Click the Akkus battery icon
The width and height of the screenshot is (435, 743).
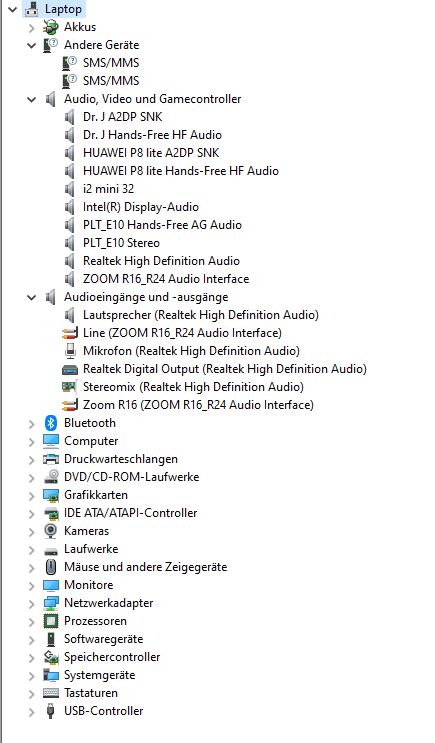pos(51,27)
